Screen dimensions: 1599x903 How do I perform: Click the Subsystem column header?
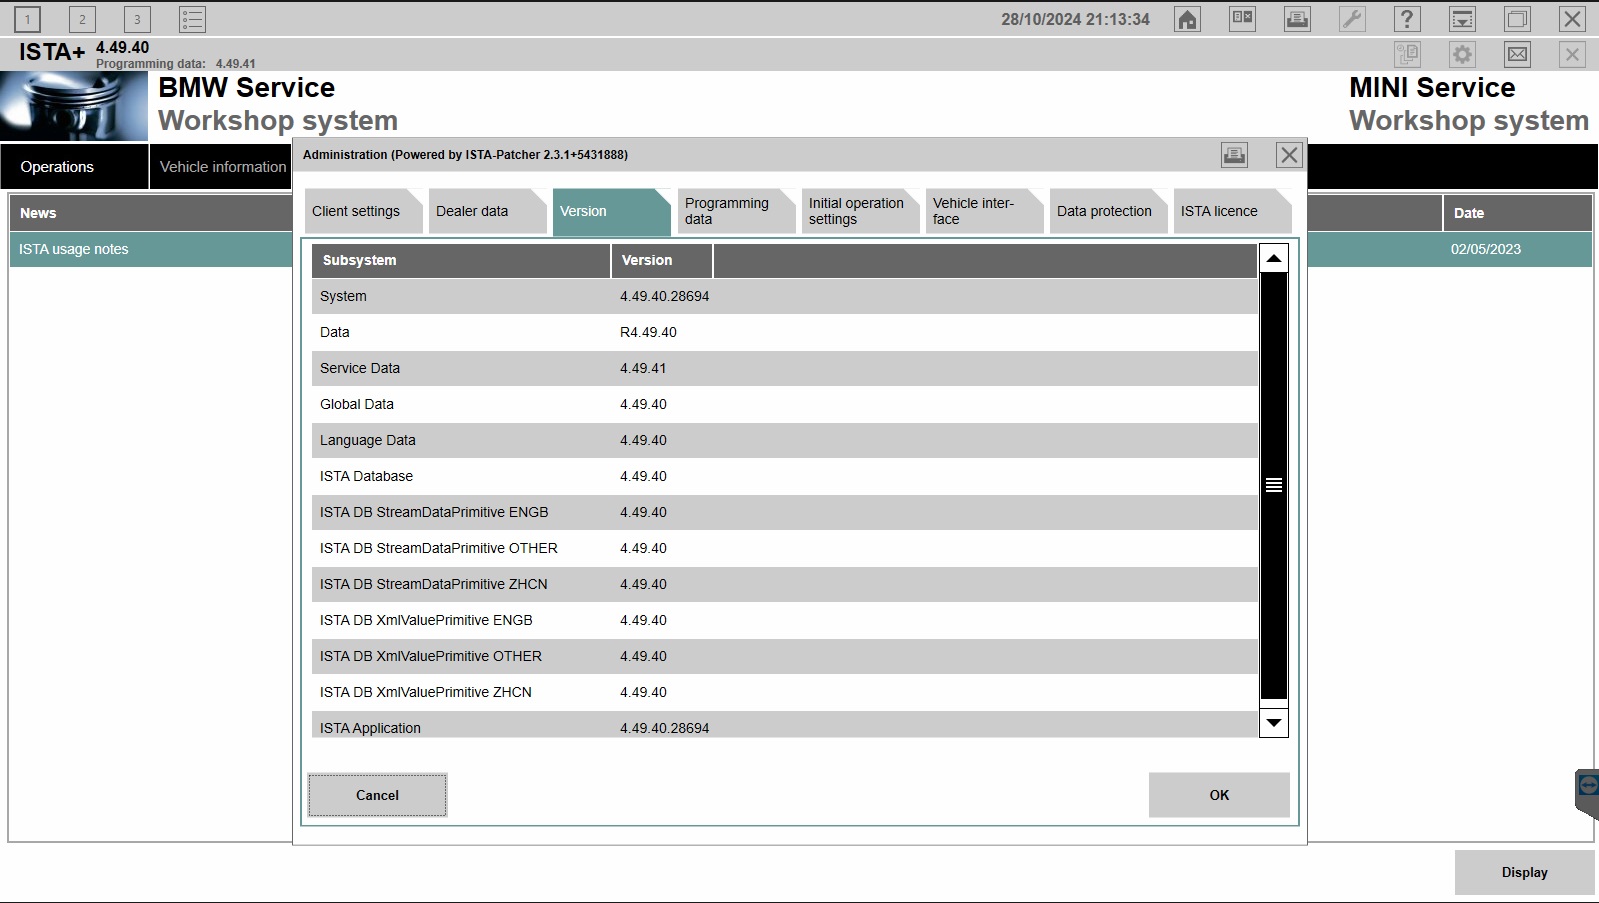pos(461,260)
